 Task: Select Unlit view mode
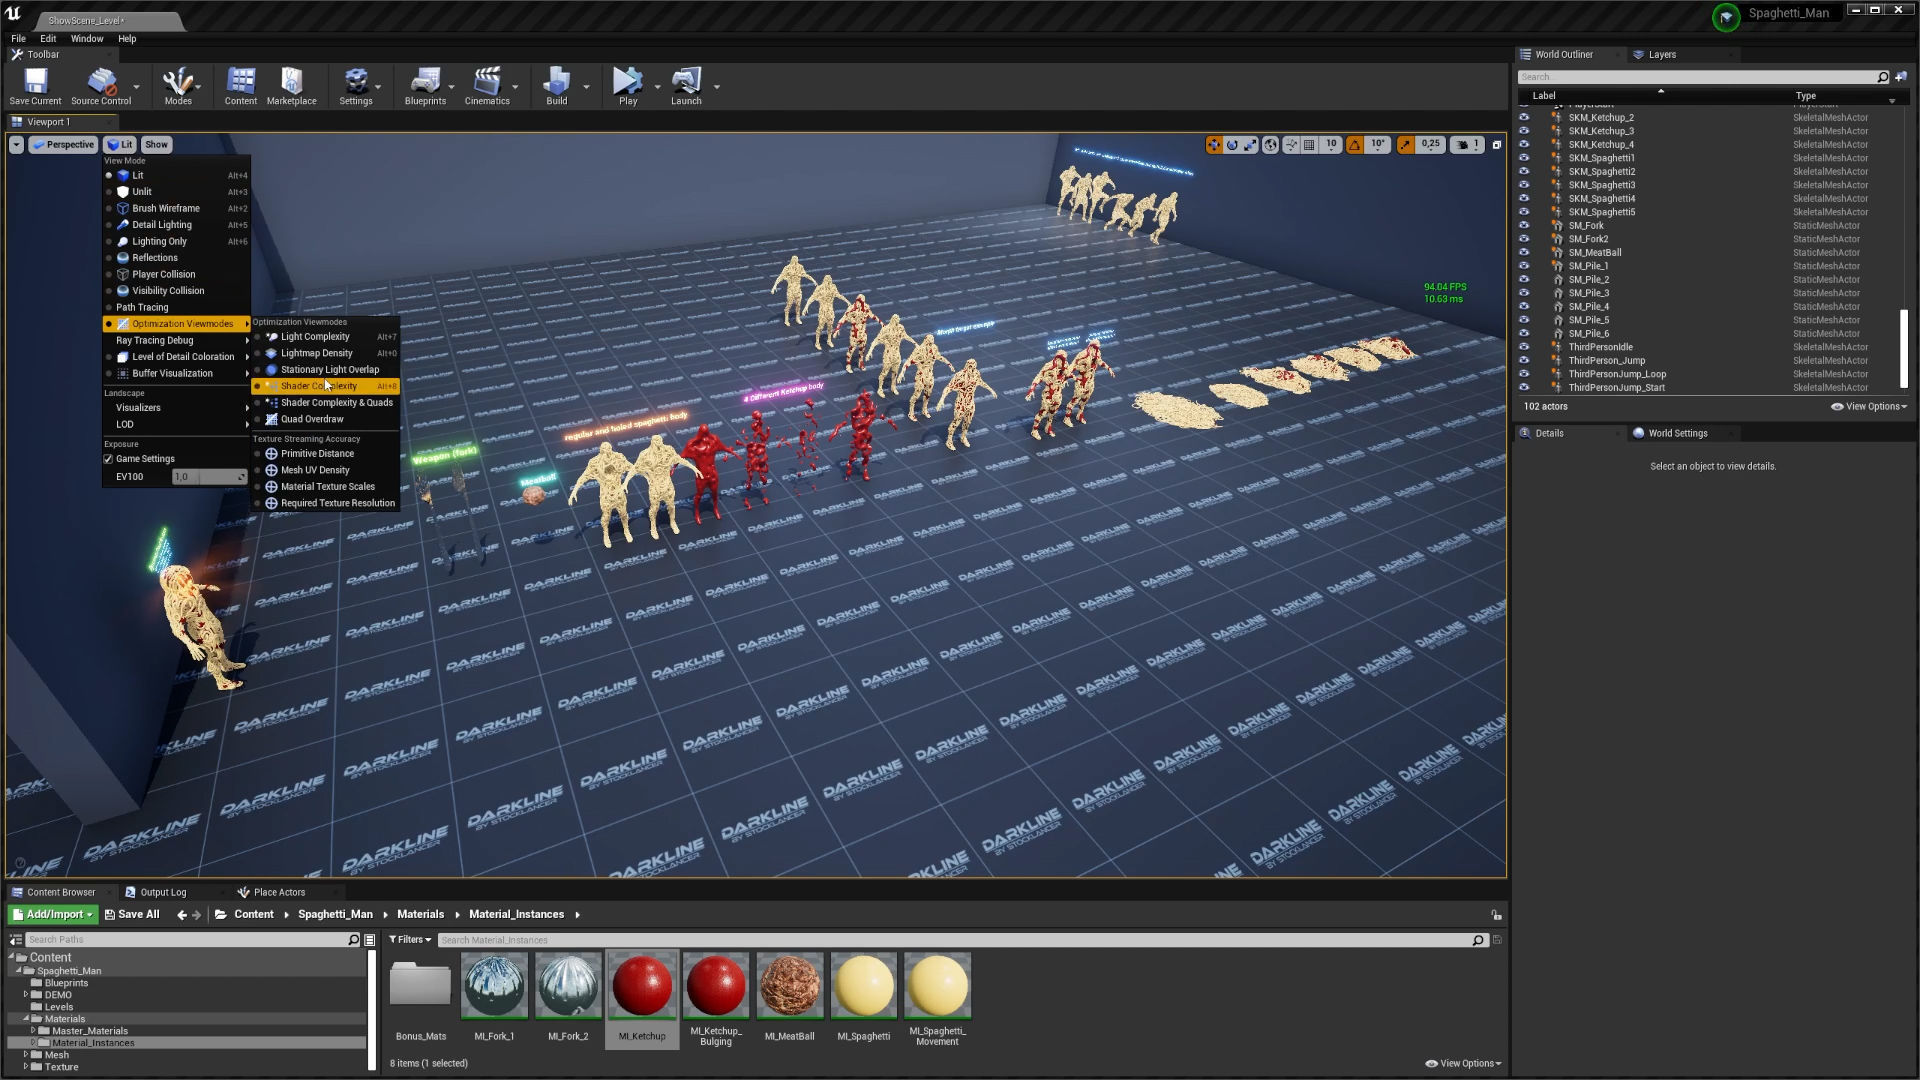(x=177, y=192)
